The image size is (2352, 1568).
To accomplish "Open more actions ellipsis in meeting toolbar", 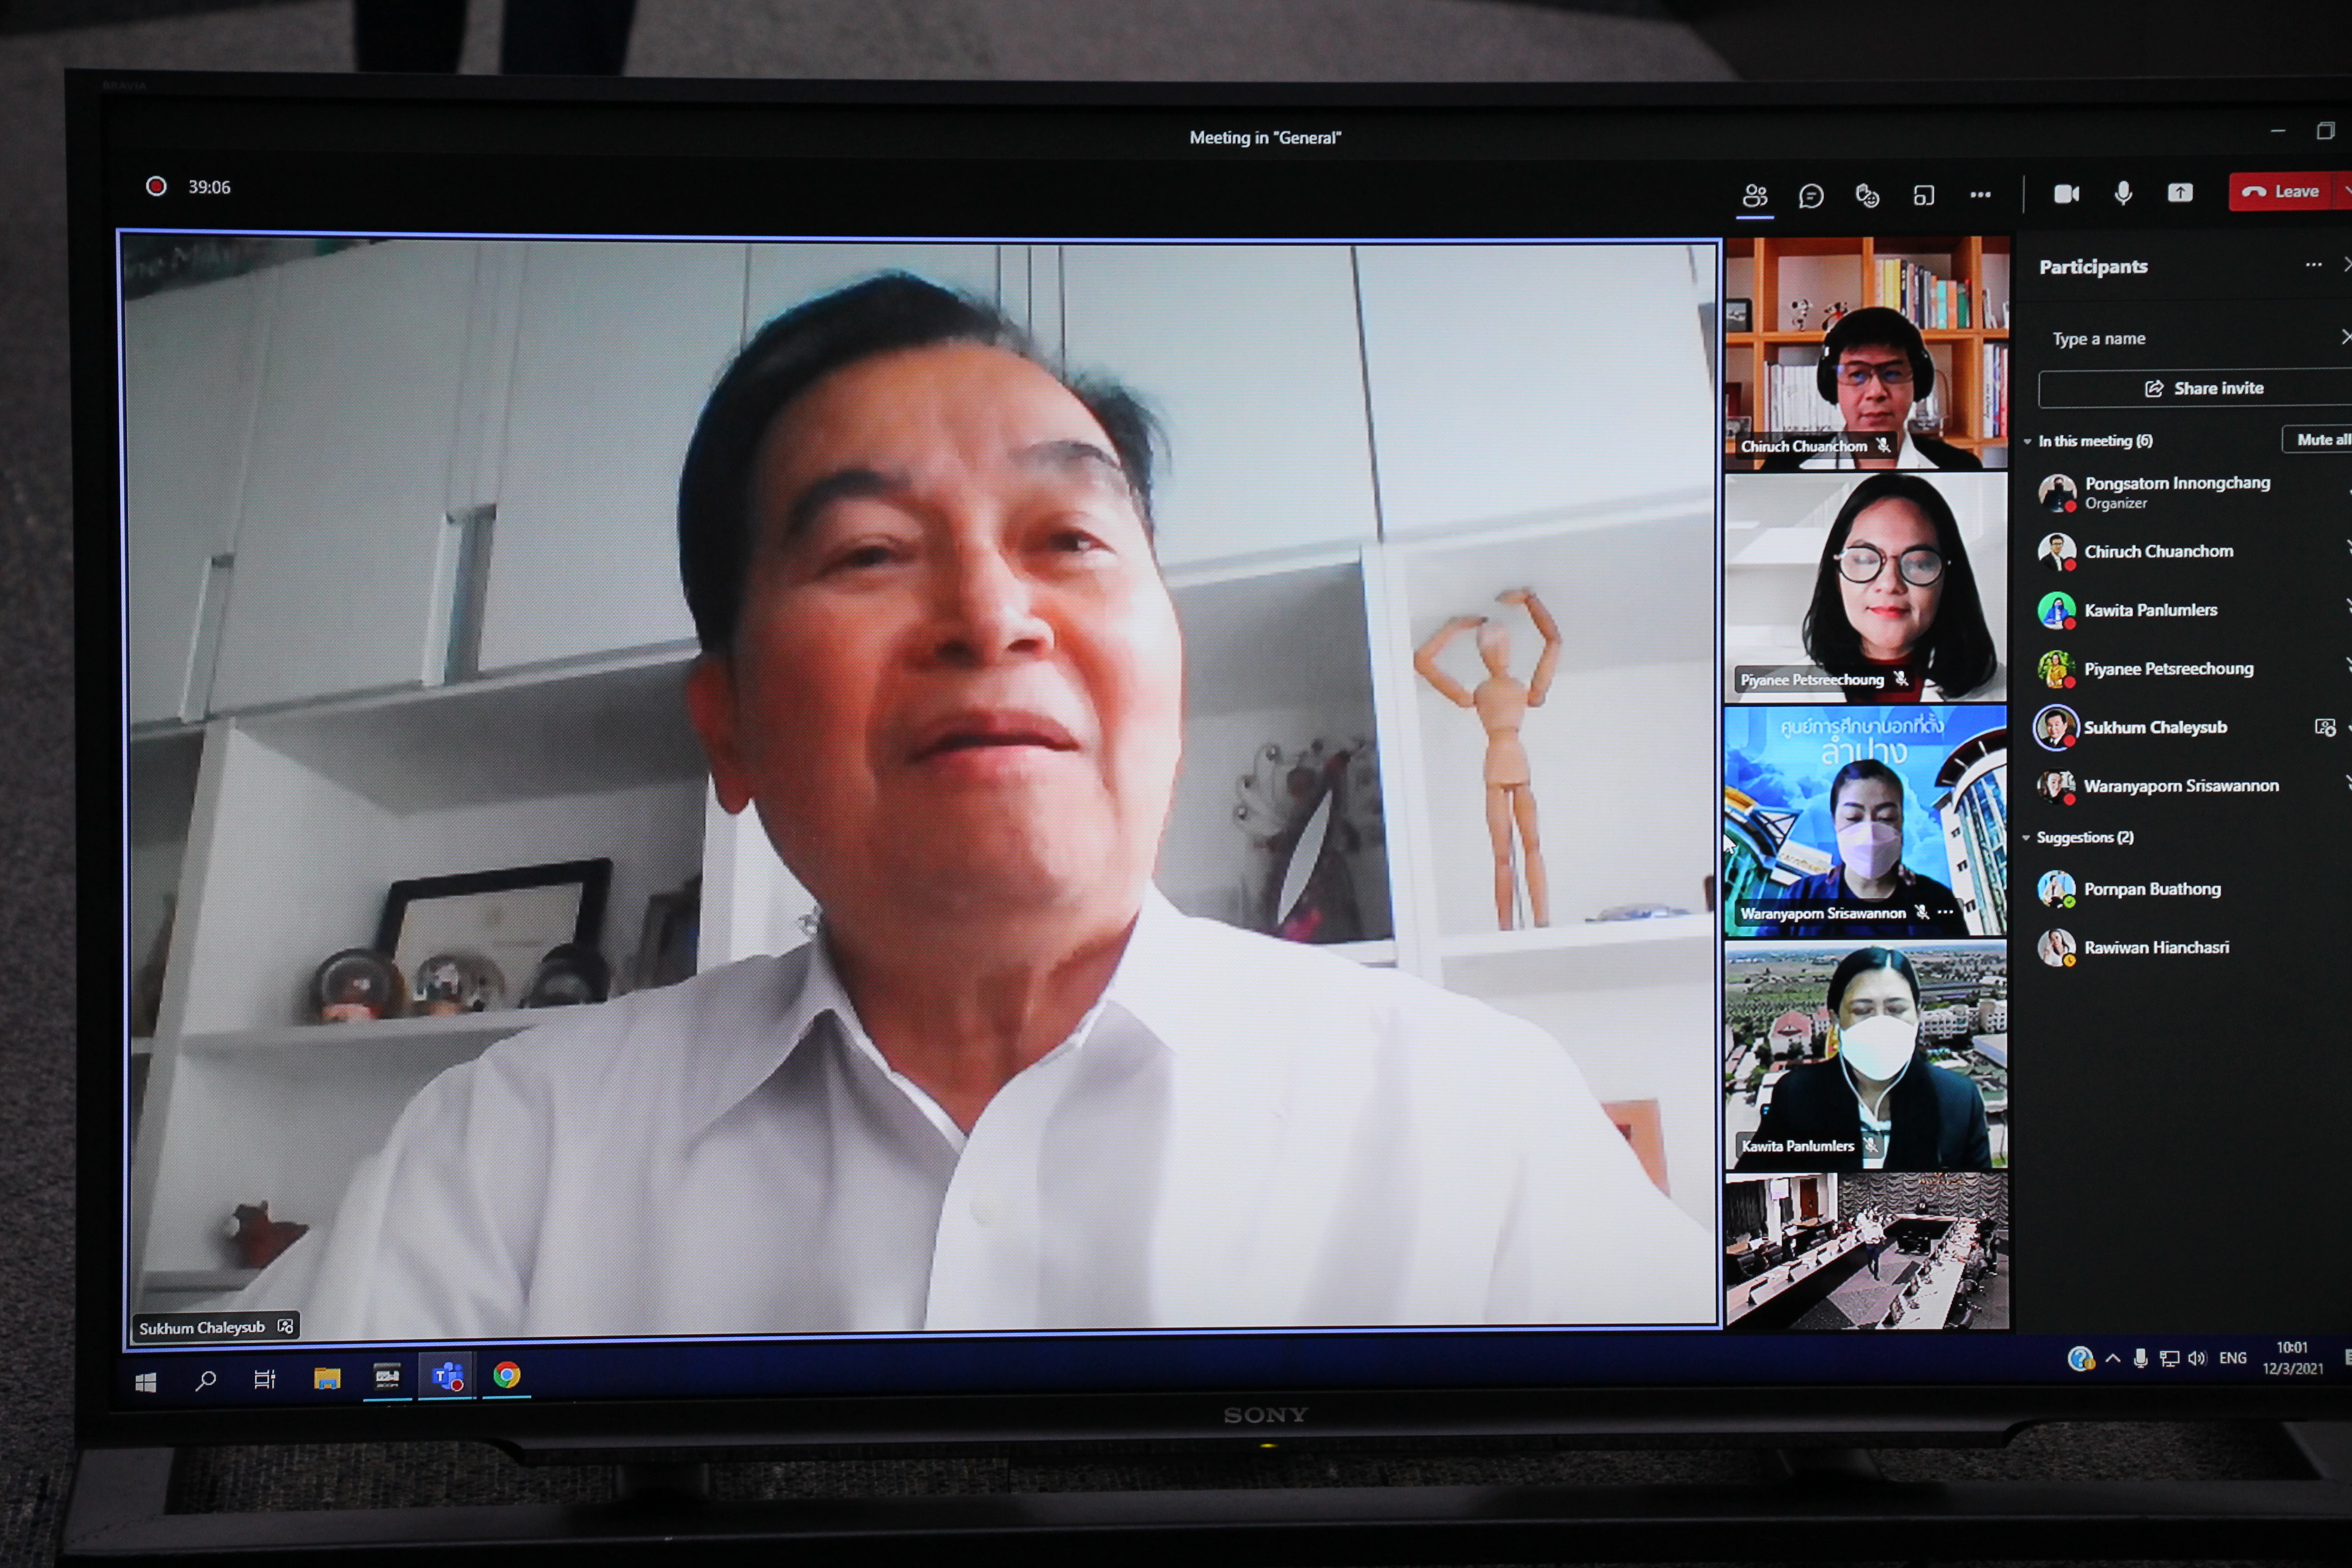I will click(x=1980, y=195).
